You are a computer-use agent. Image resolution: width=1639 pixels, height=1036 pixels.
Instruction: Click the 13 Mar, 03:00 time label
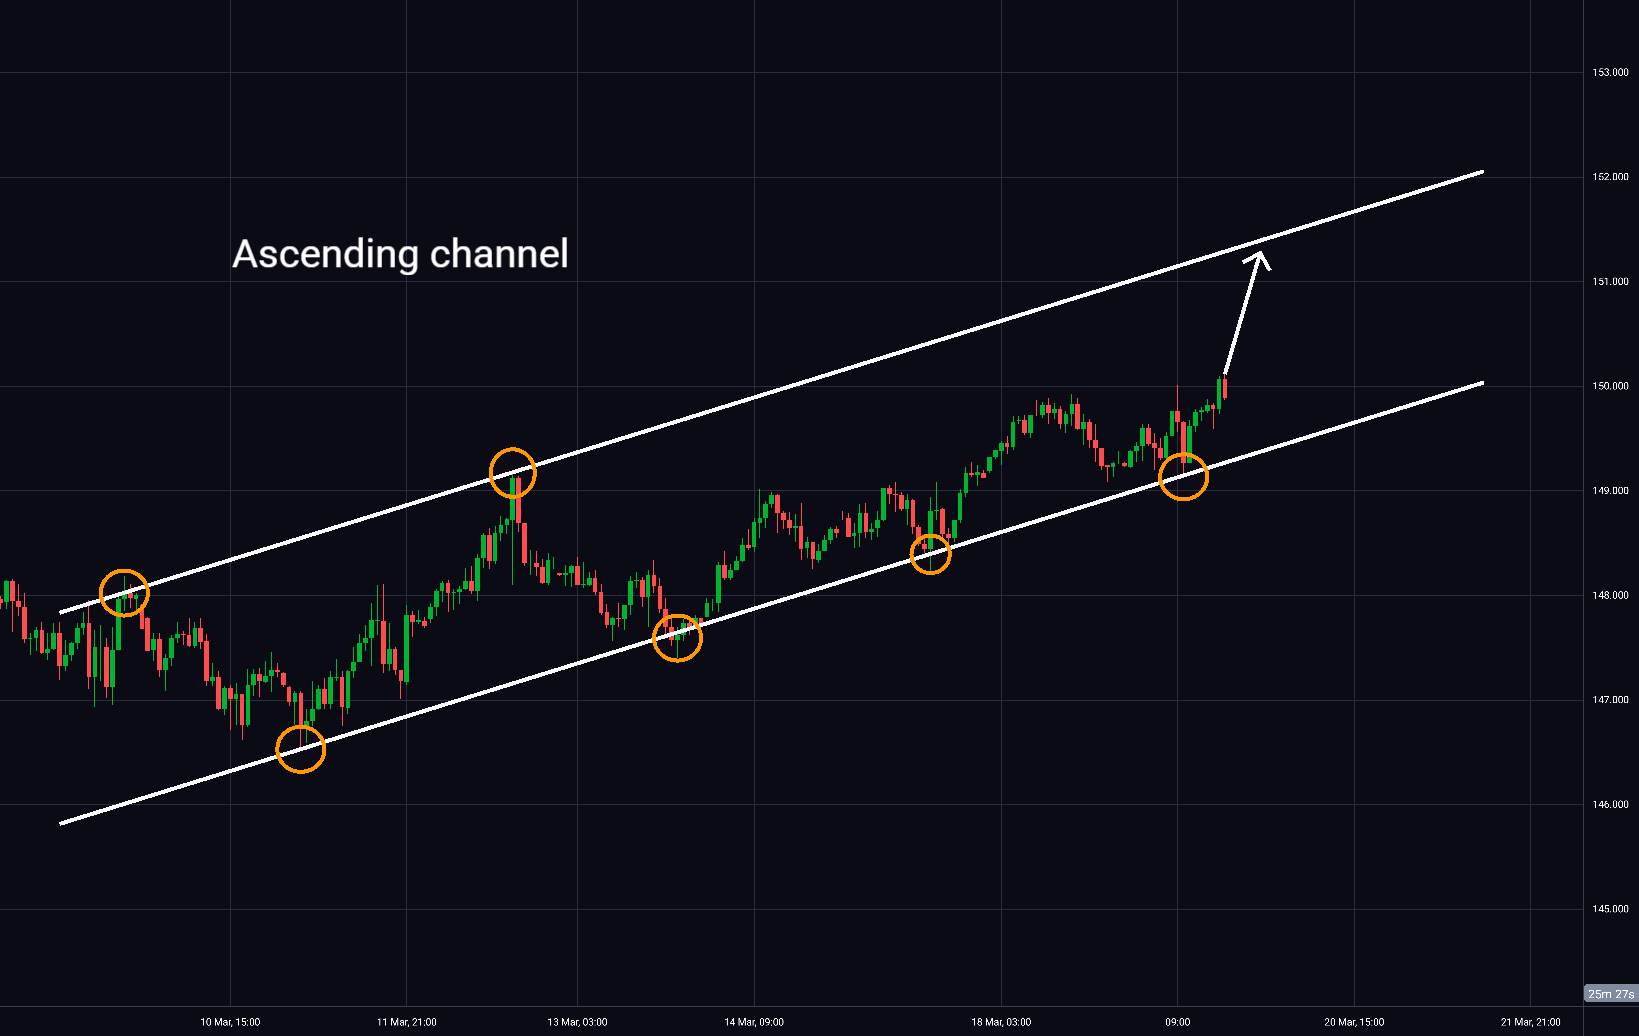click(x=577, y=1022)
